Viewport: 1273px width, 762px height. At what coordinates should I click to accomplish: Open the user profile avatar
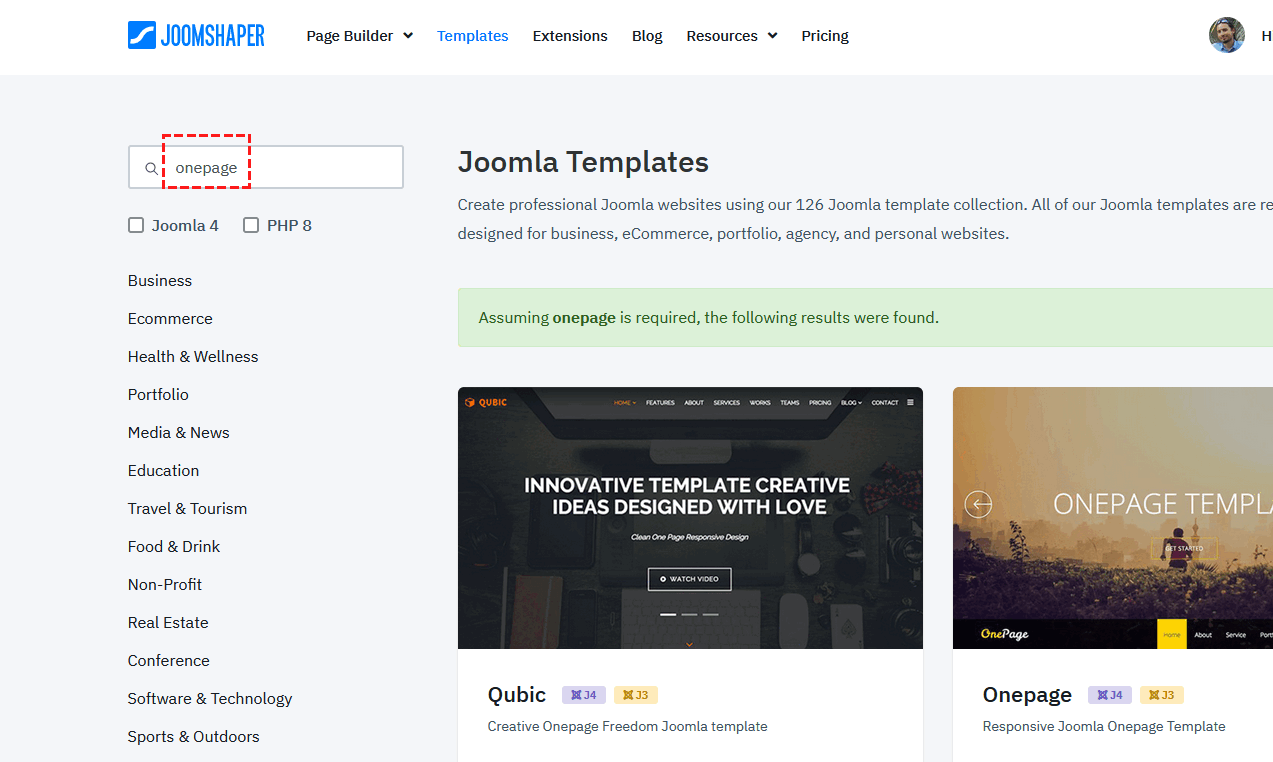click(x=1226, y=35)
